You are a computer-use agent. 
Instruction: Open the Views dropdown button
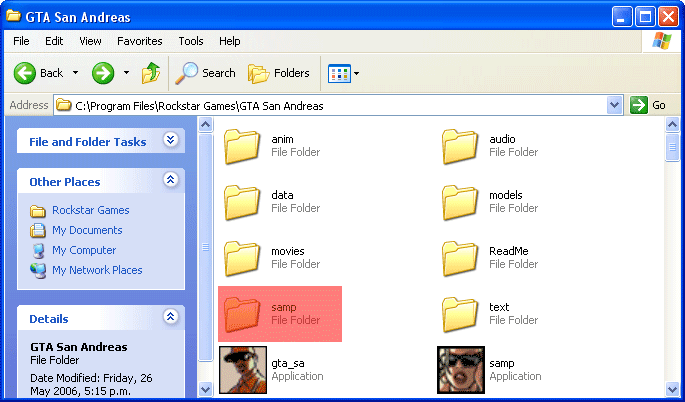click(x=343, y=73)
